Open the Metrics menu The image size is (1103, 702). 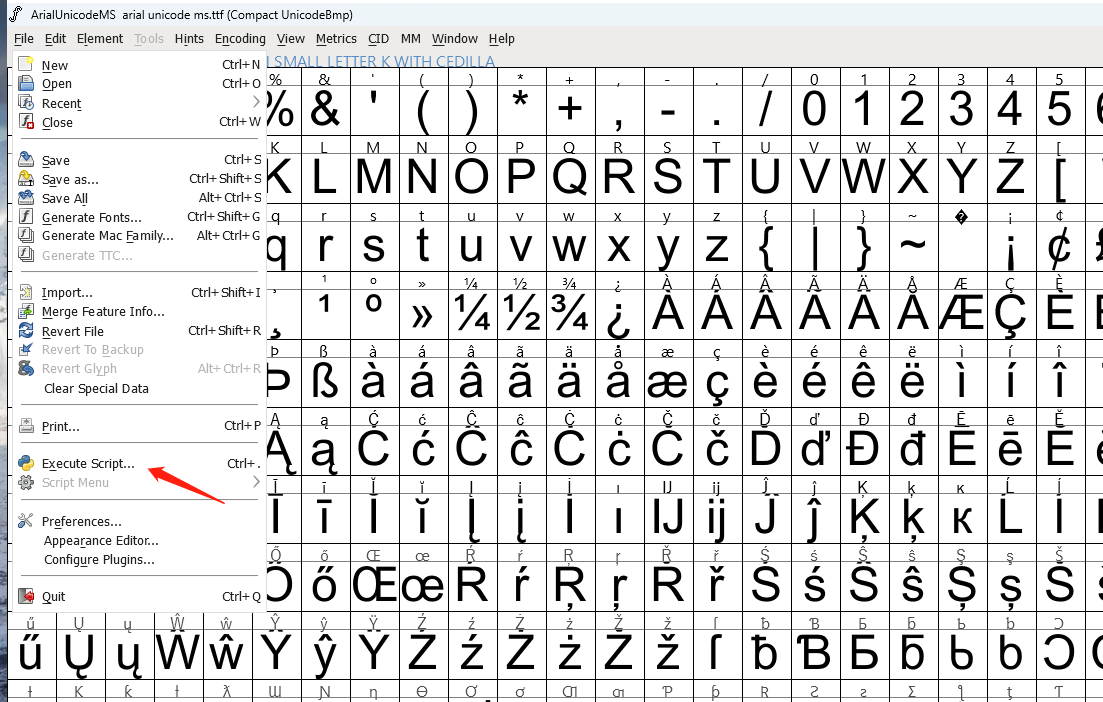[x=336, y=39]
